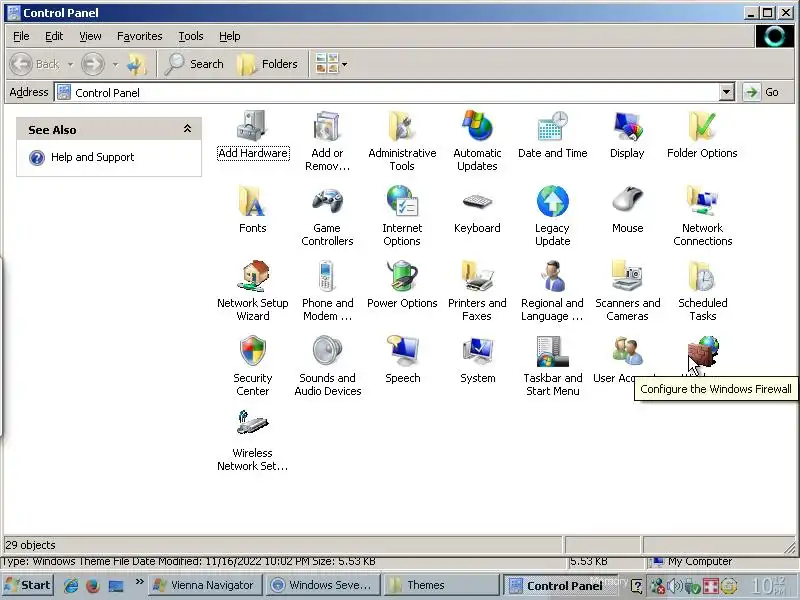Open the File menu
This screenshot has height=600, width=800.
pos(21,36)
